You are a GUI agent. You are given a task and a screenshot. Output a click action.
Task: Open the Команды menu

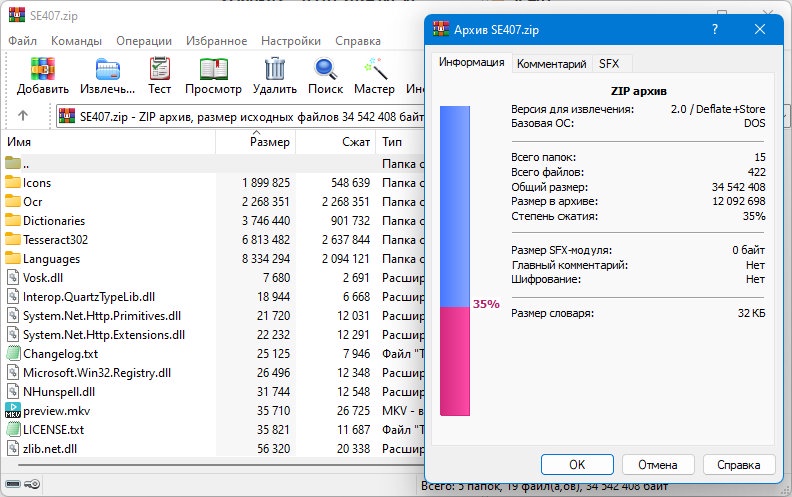(76, 41)
